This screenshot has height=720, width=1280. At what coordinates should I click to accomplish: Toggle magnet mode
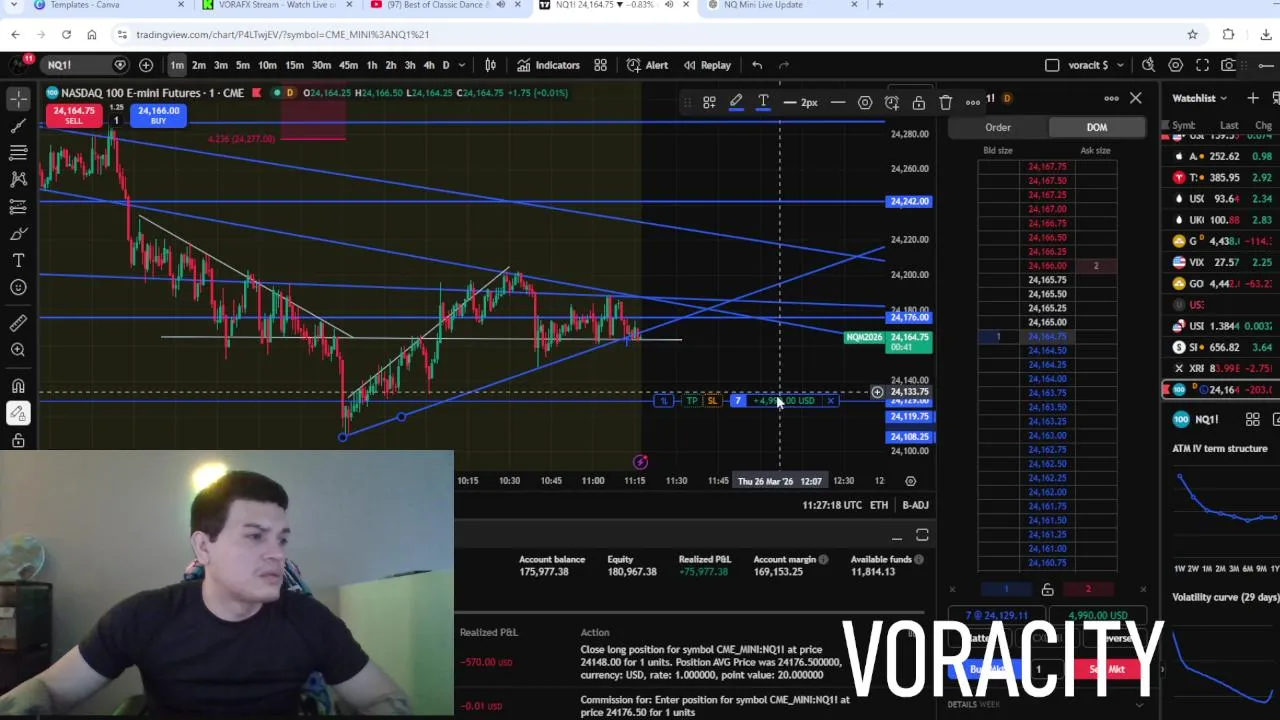coord(18,386)
